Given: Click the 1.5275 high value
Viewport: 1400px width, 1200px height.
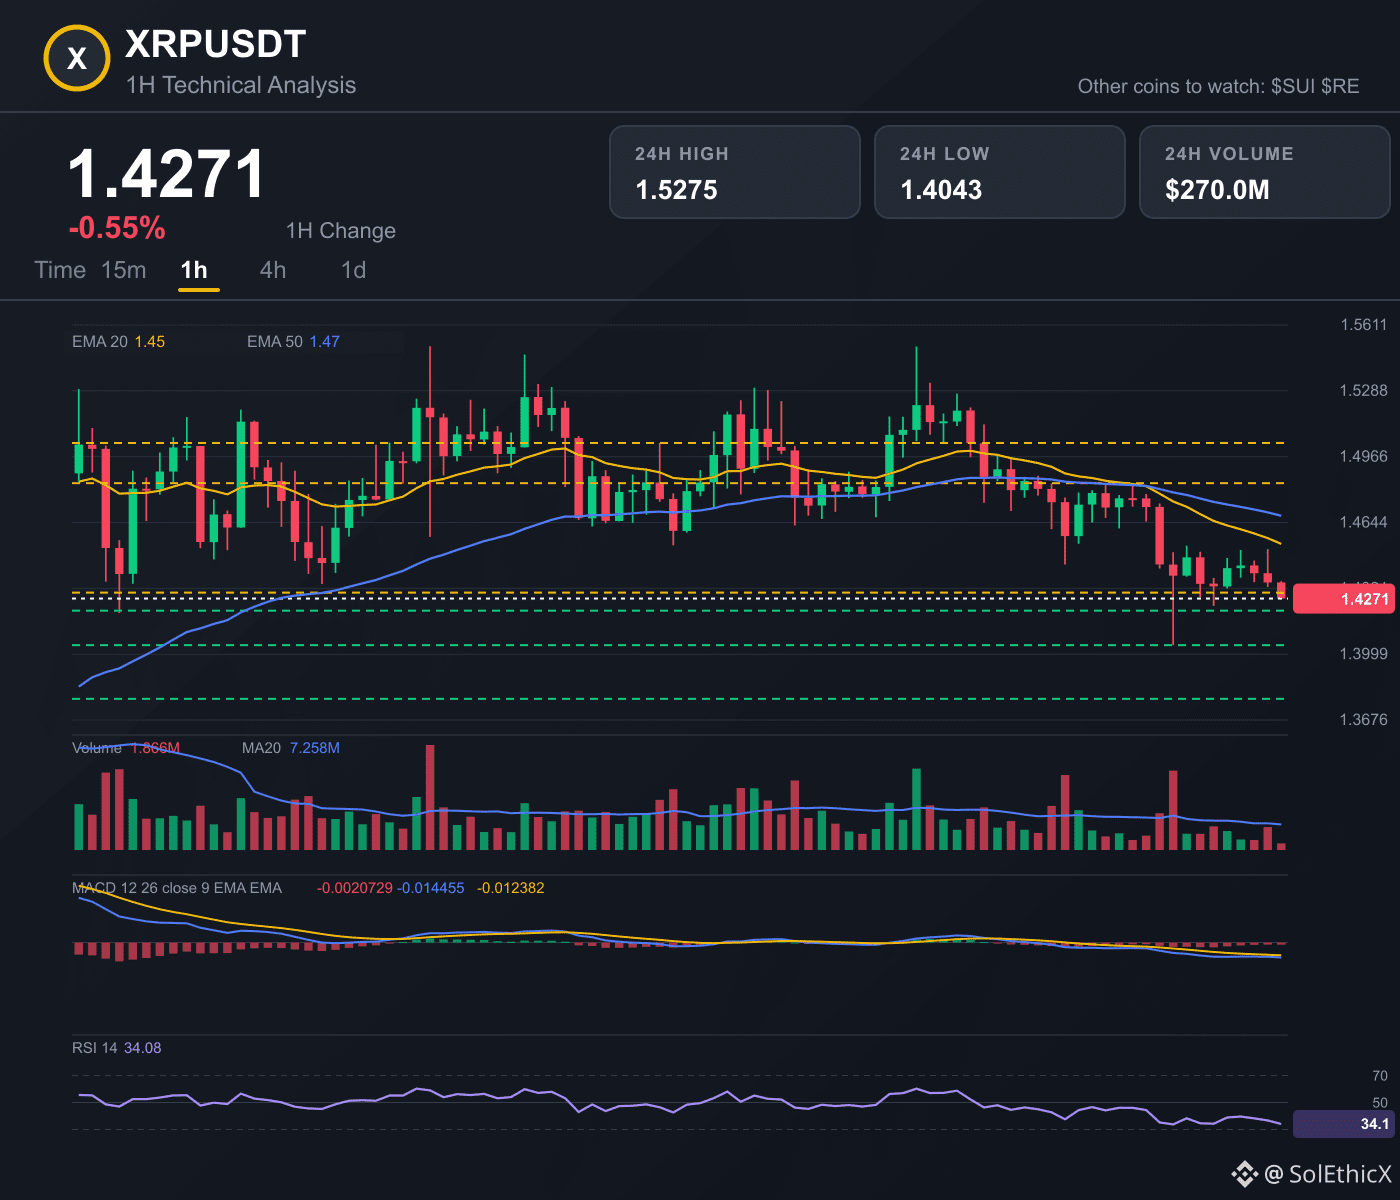Looking at the screenshot, I should (677, 190).
